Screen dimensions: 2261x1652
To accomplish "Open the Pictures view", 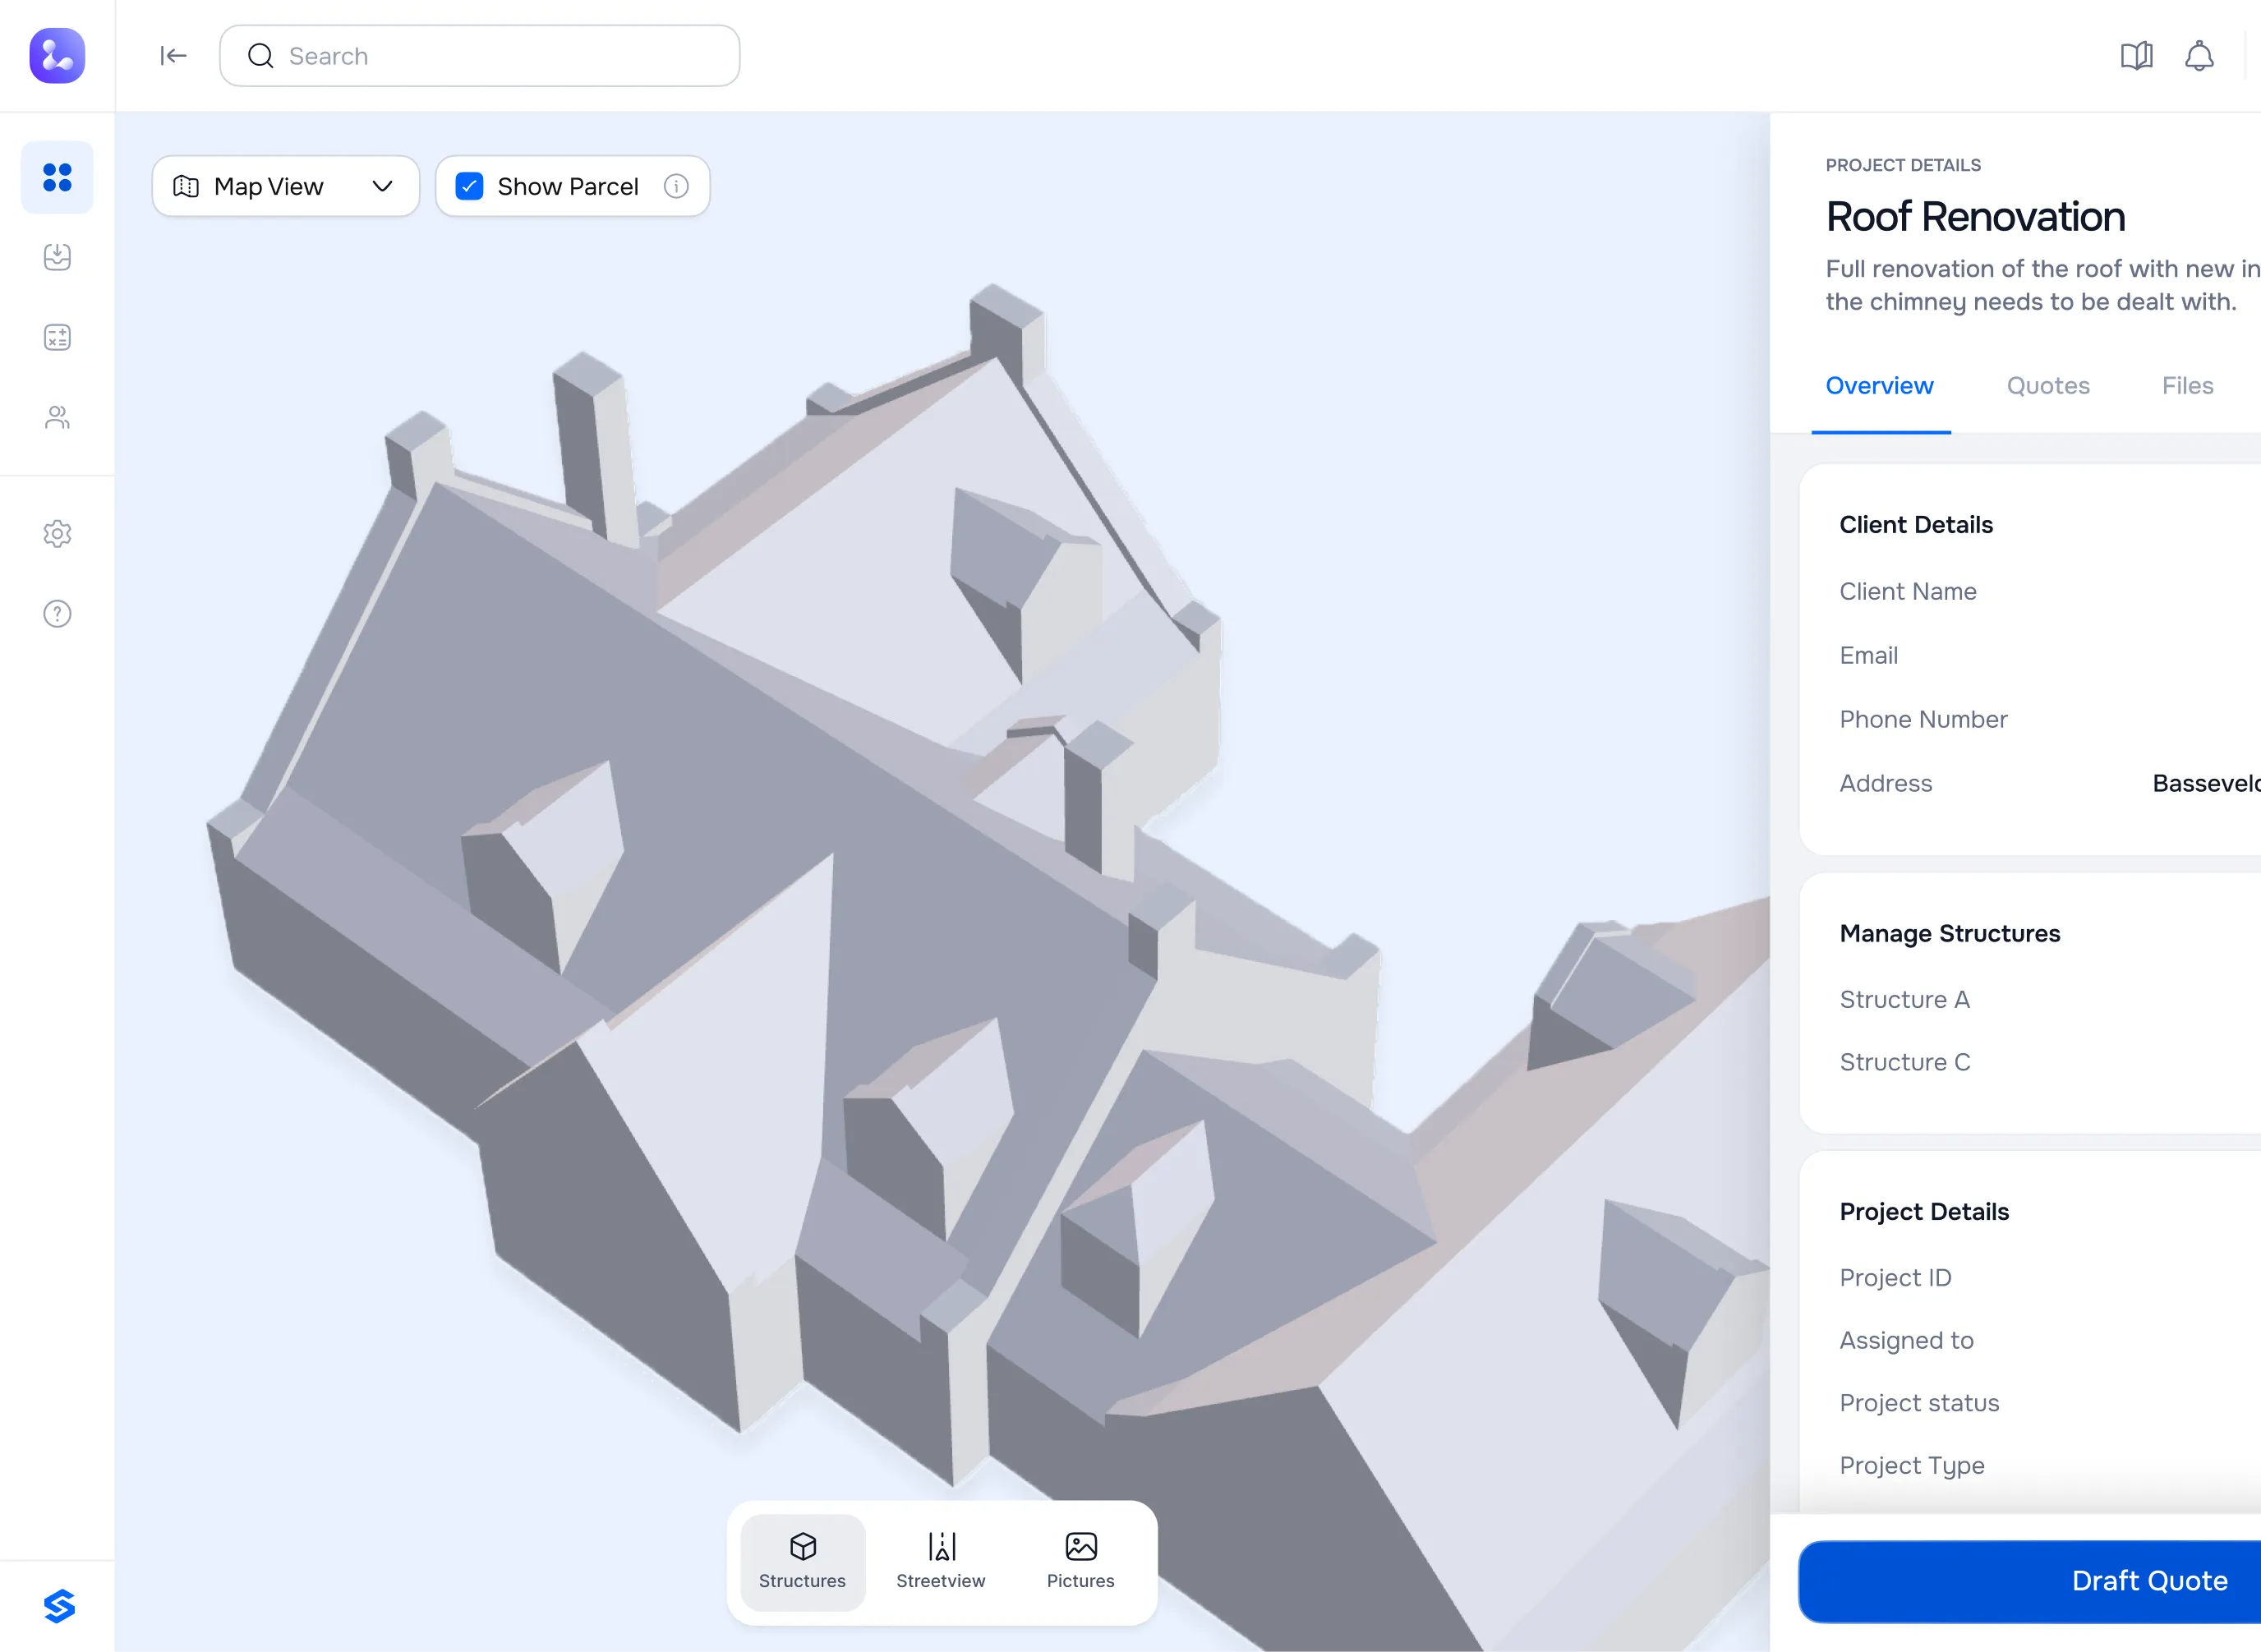I will [1080, 1560].
